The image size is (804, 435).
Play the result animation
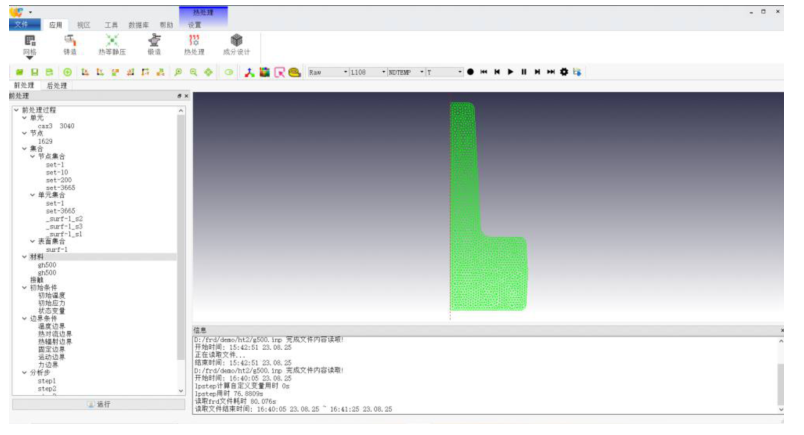510,72
